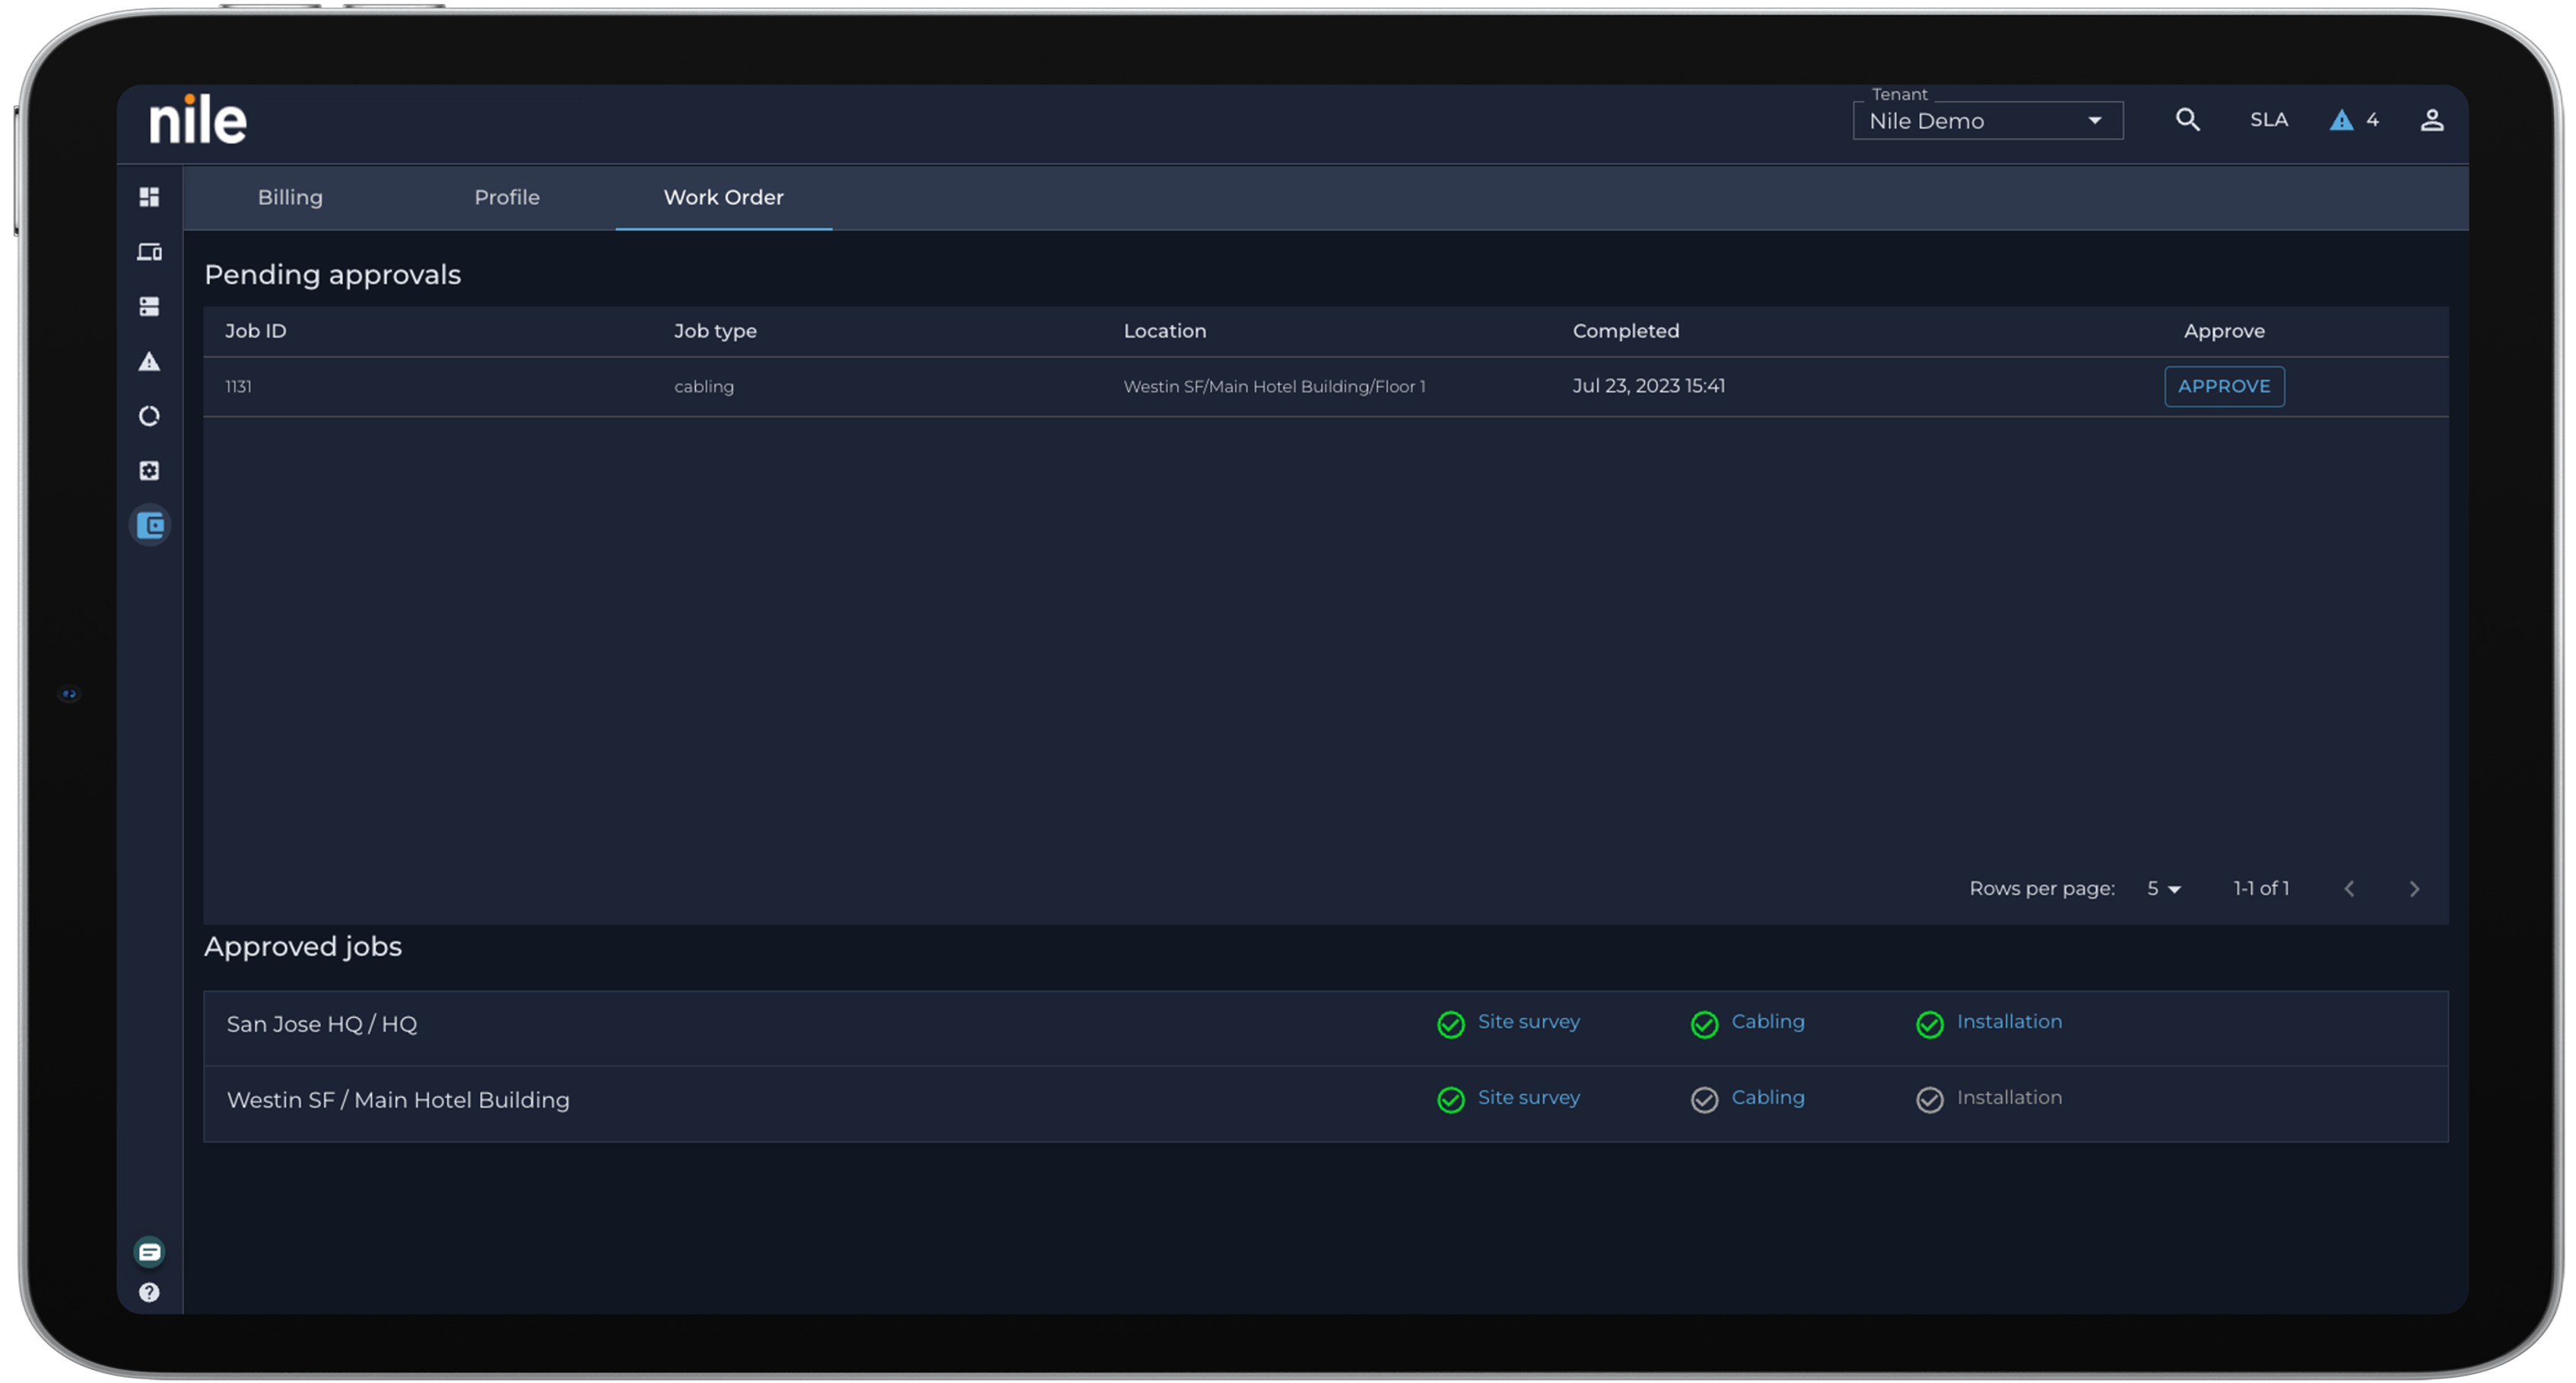This screenshot has width=2576, height=1383.
Task: Click the Completed column header
Action: [x=1625, y=331]
